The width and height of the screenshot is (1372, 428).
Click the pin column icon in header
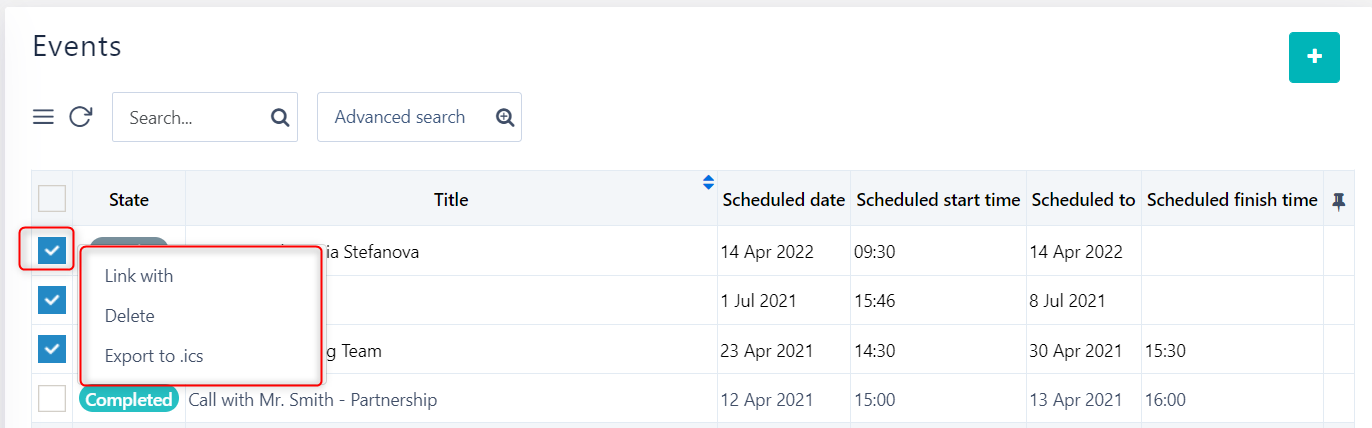coord(1339,200)
